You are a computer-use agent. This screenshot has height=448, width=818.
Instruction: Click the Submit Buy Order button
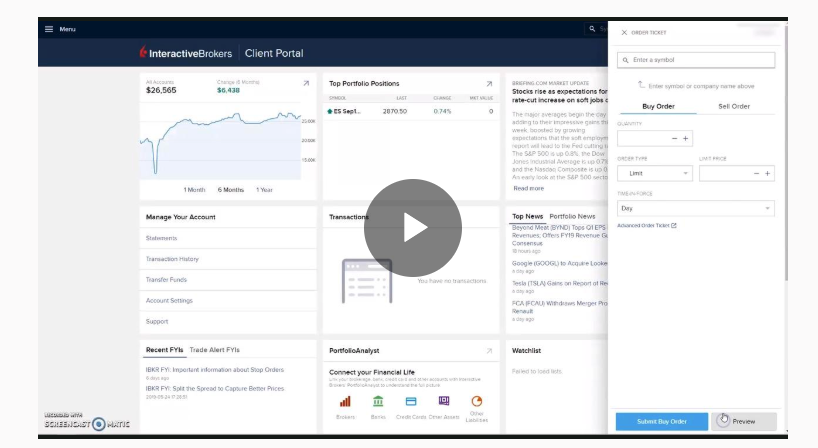(x=661, y=422)
